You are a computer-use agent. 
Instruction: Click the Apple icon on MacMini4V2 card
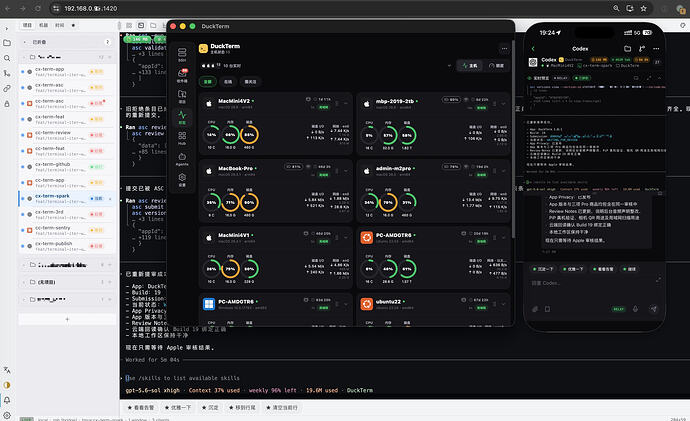209,104
